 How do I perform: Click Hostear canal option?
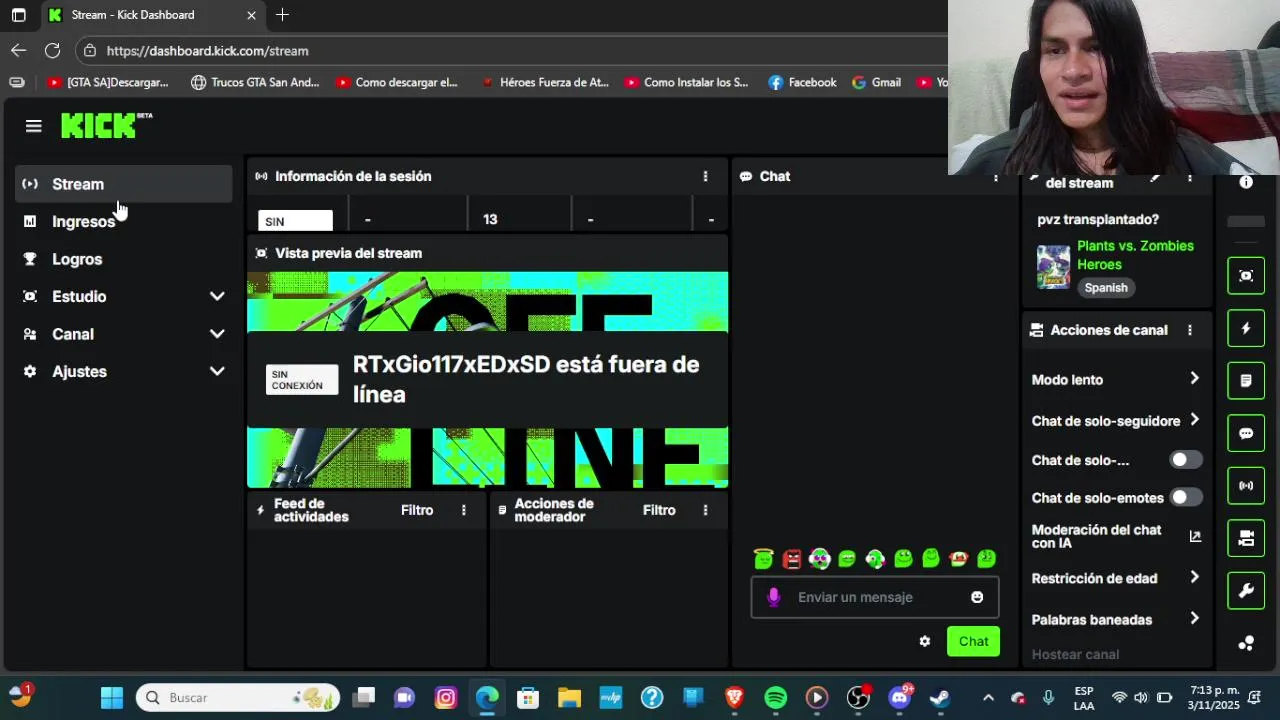[1075, 654]
